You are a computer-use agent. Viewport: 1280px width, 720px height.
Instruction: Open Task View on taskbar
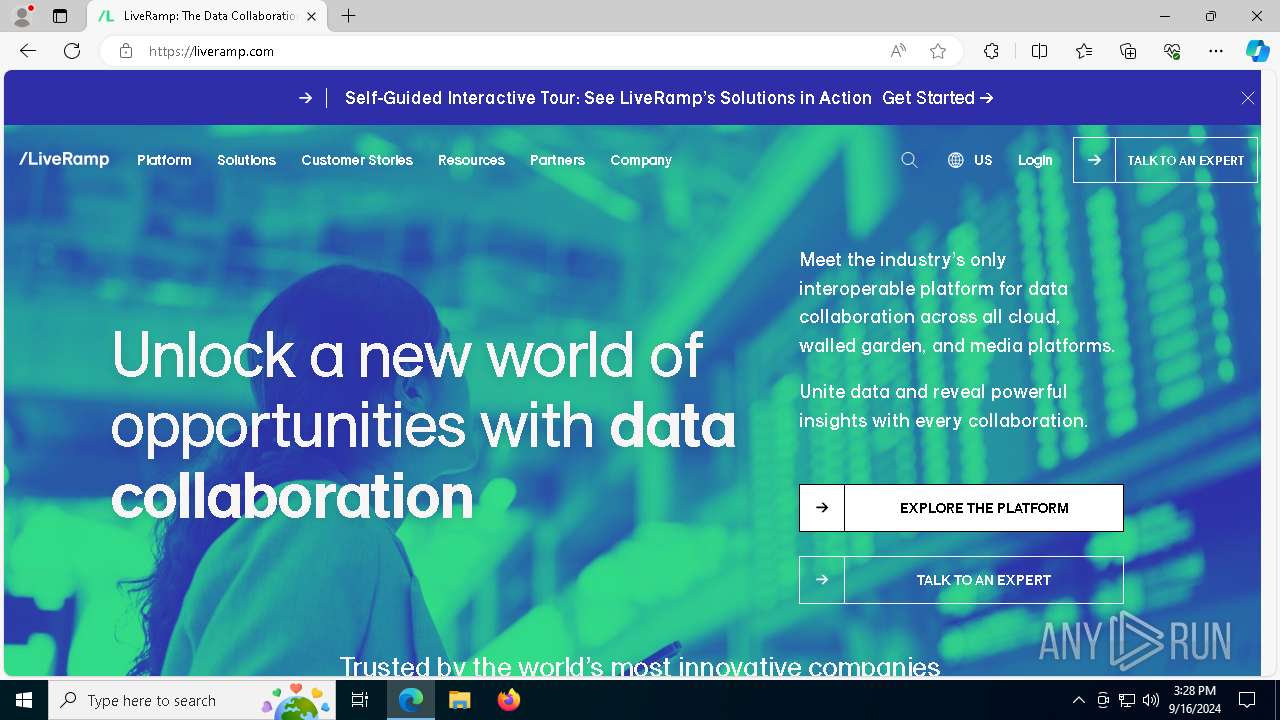click(361, 700)
